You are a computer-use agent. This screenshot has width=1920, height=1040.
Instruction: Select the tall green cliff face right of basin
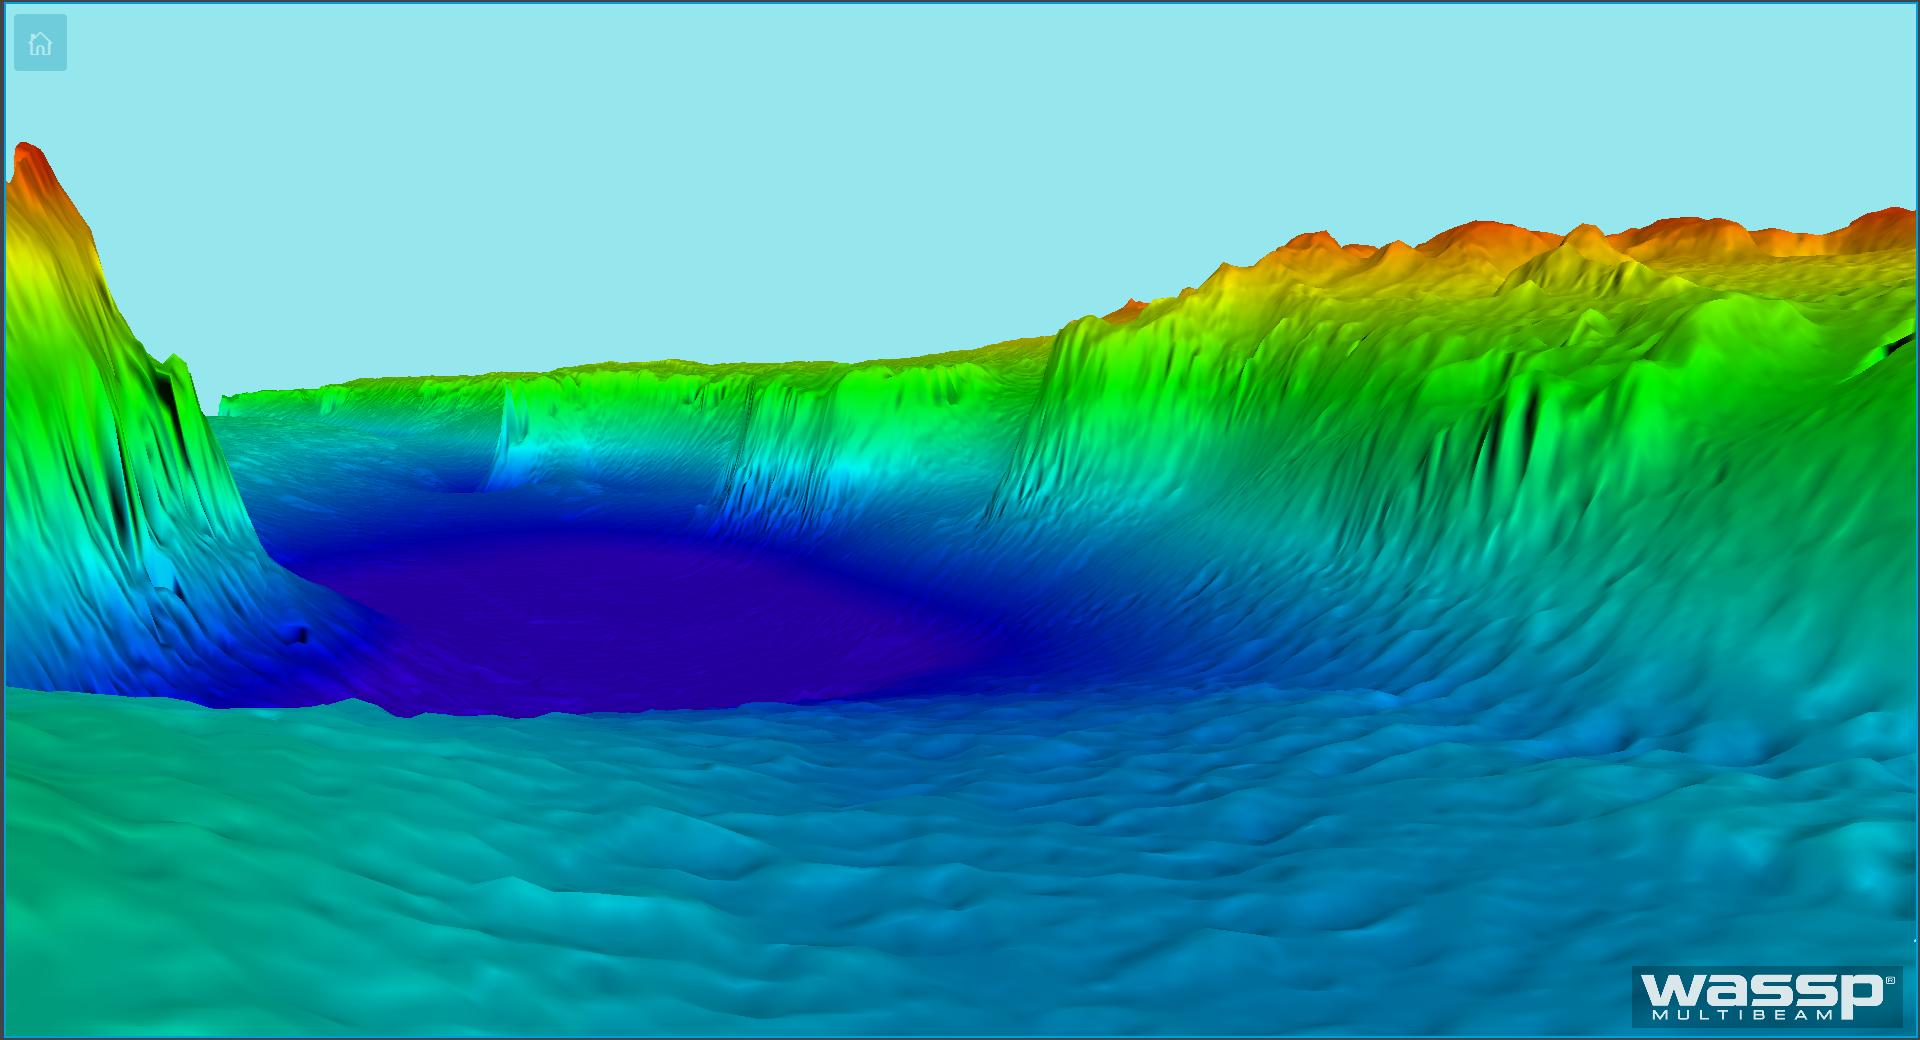click(1150, 400)
